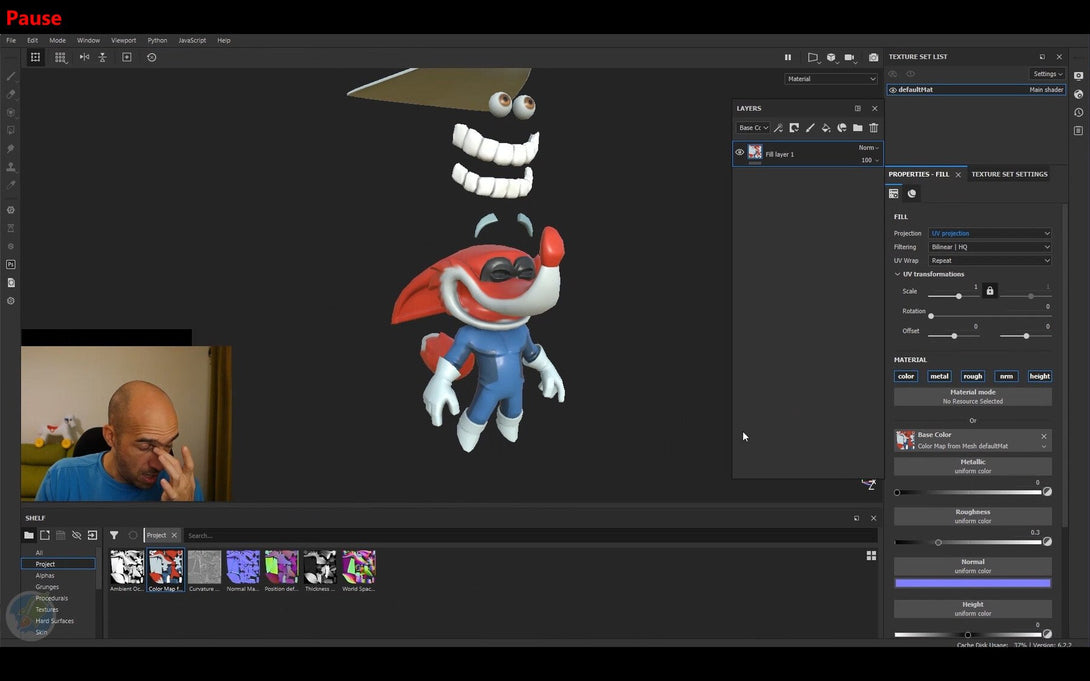Toggle visibility of defaultMat texture set
Screen dimensions: 1090x681
pyautogui.click(x=893, y=90)
